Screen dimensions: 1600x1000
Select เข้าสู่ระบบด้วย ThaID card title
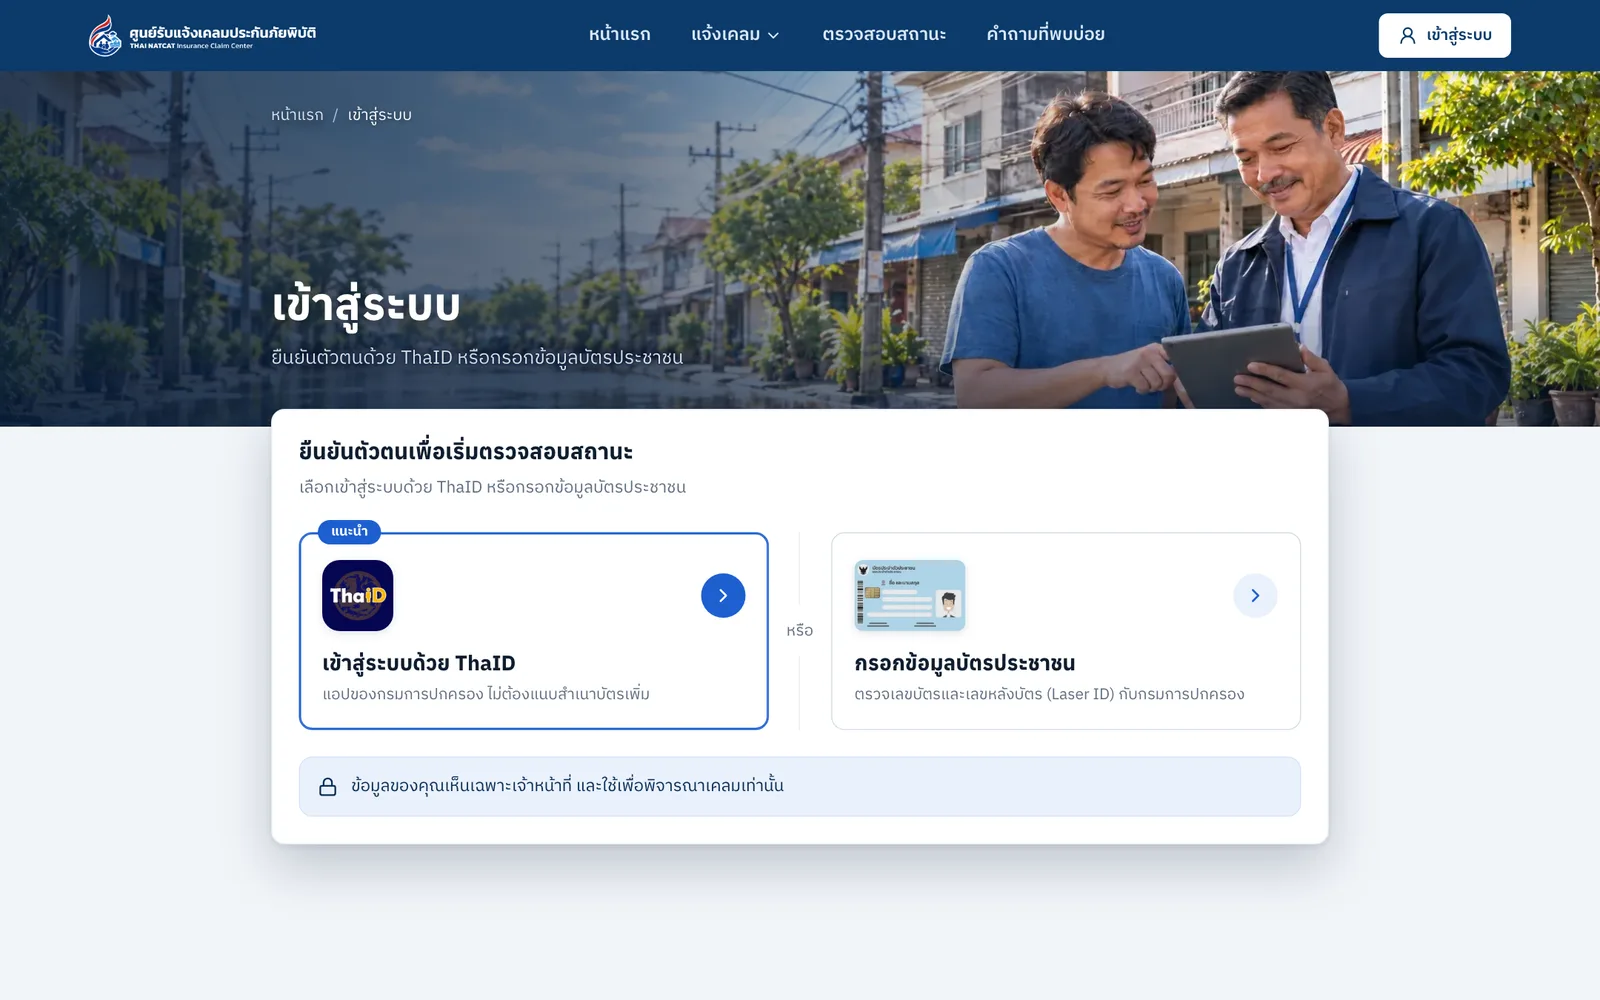[419, 663]
